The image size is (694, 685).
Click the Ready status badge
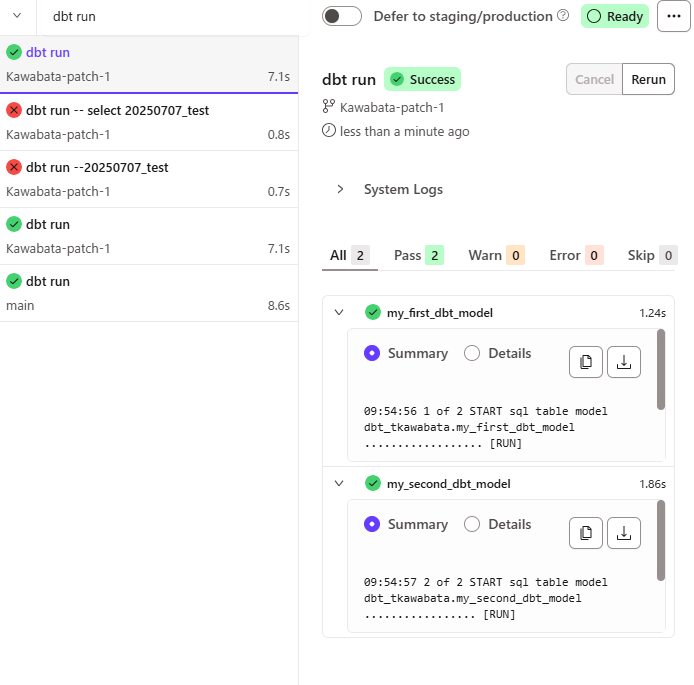pyautogui.click(x=615, y=16)
